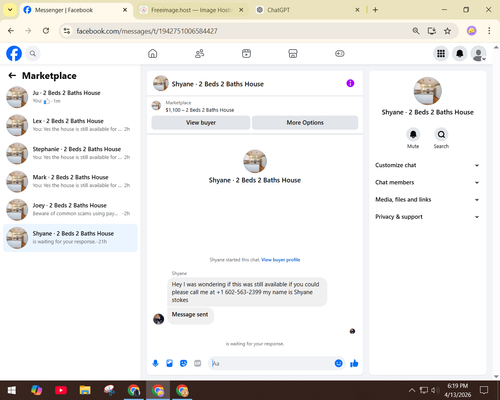This screenshot has height=400, width=500.
Task: Open the Windows Start menu
Action: point(12,390)
